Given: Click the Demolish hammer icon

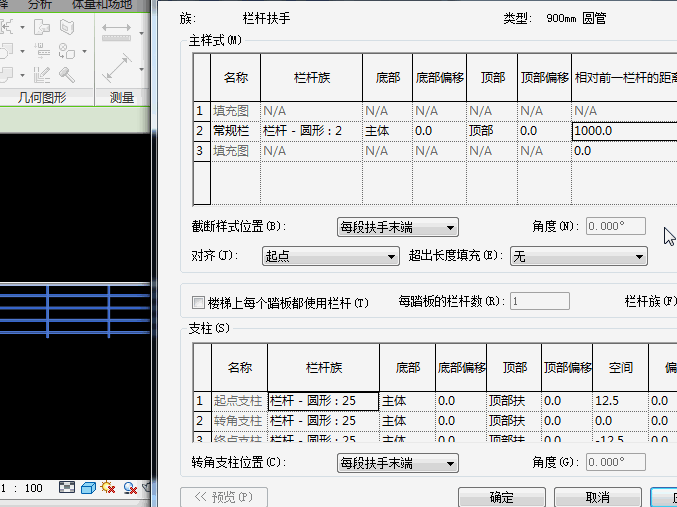Looking at the screenshot, I should pyautogui.click(x=67, y=74).
